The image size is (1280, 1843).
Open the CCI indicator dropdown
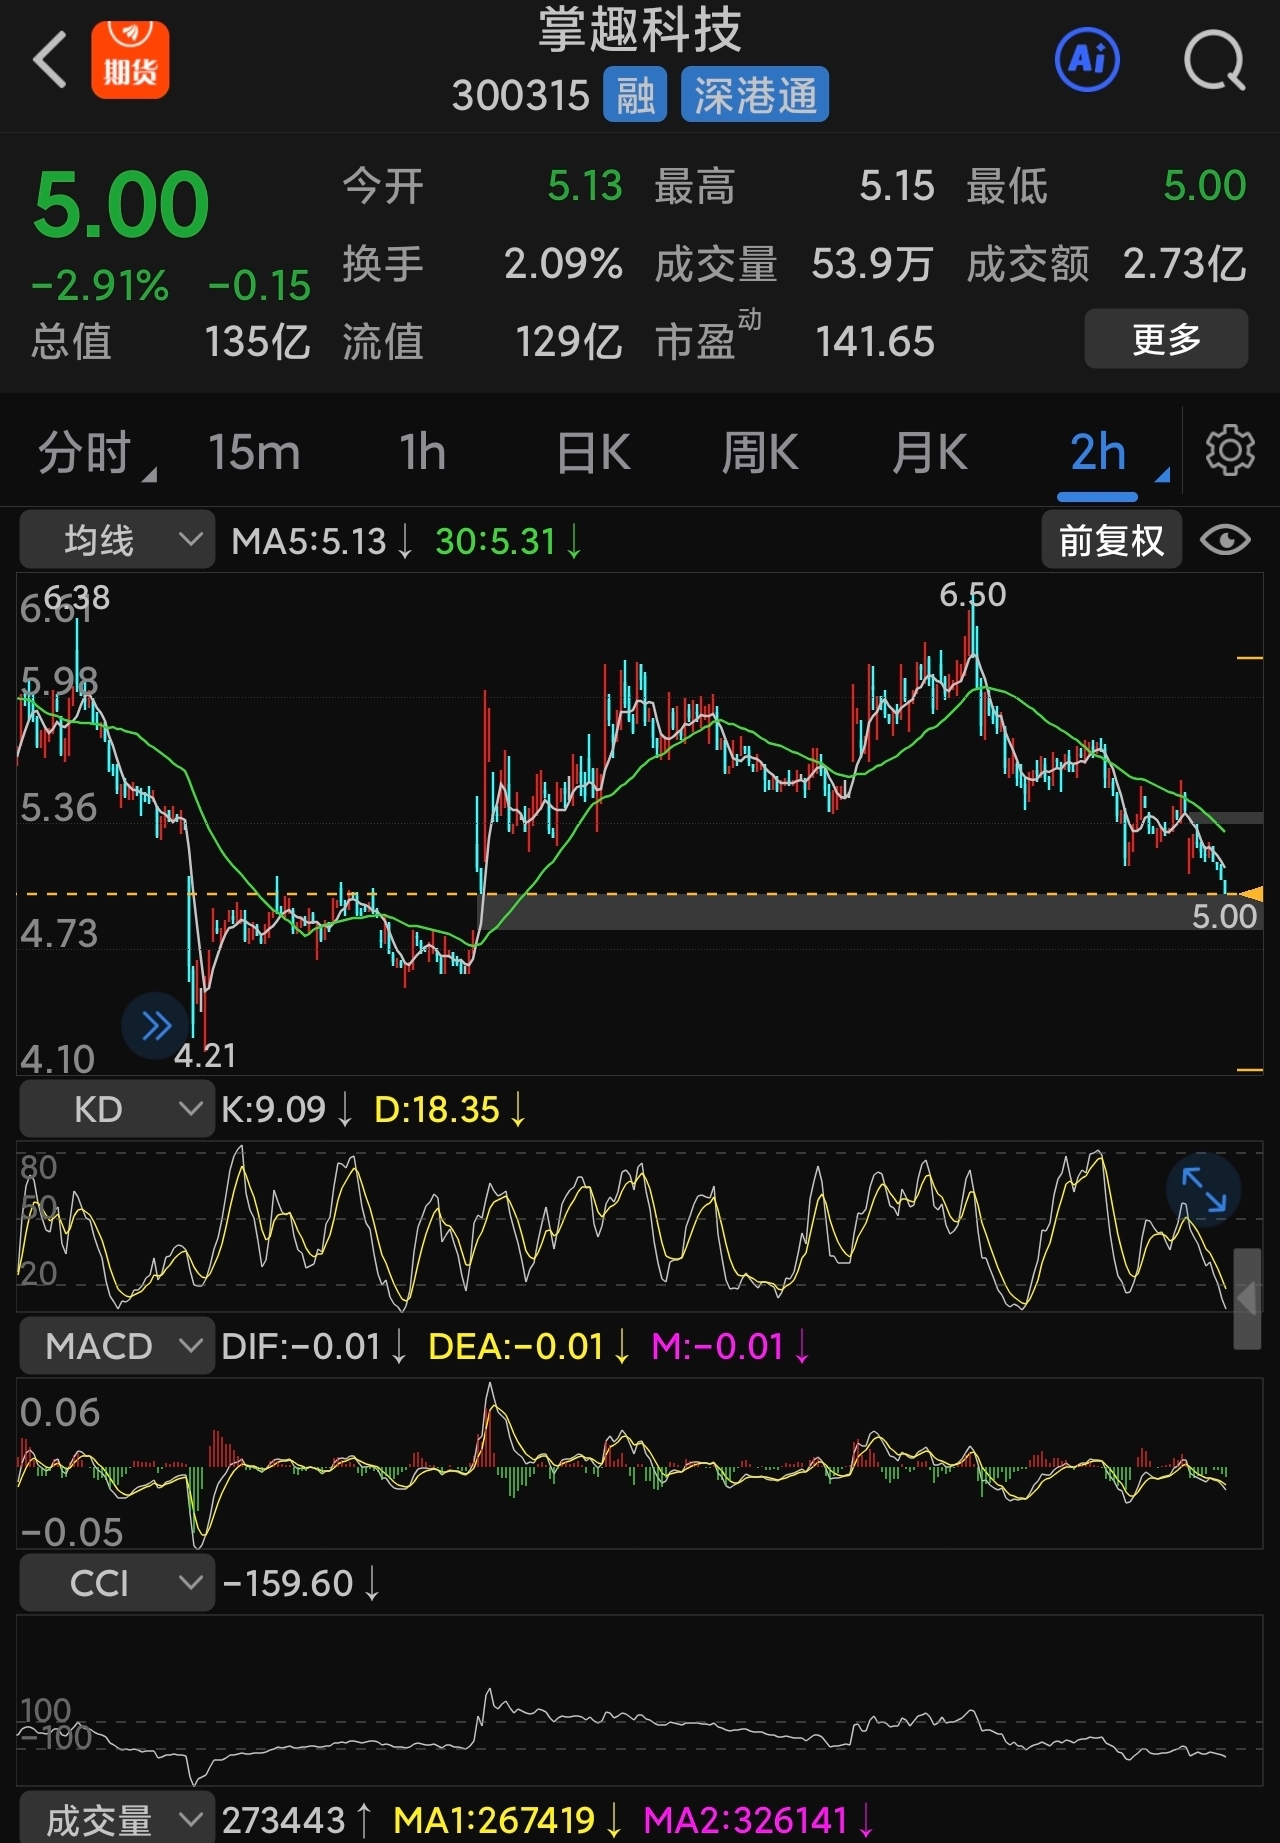[x=117, y=1582]
